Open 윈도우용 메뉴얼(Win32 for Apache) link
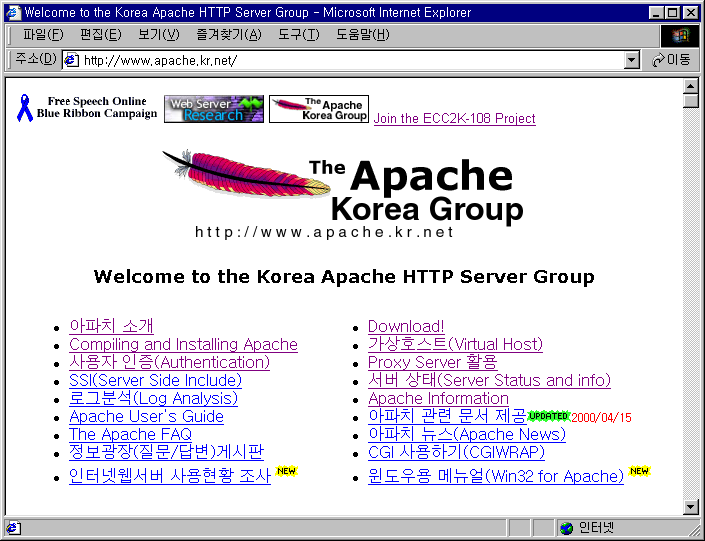Image resolution: width=705 pixels, height=541 pixels. [496, 476]
